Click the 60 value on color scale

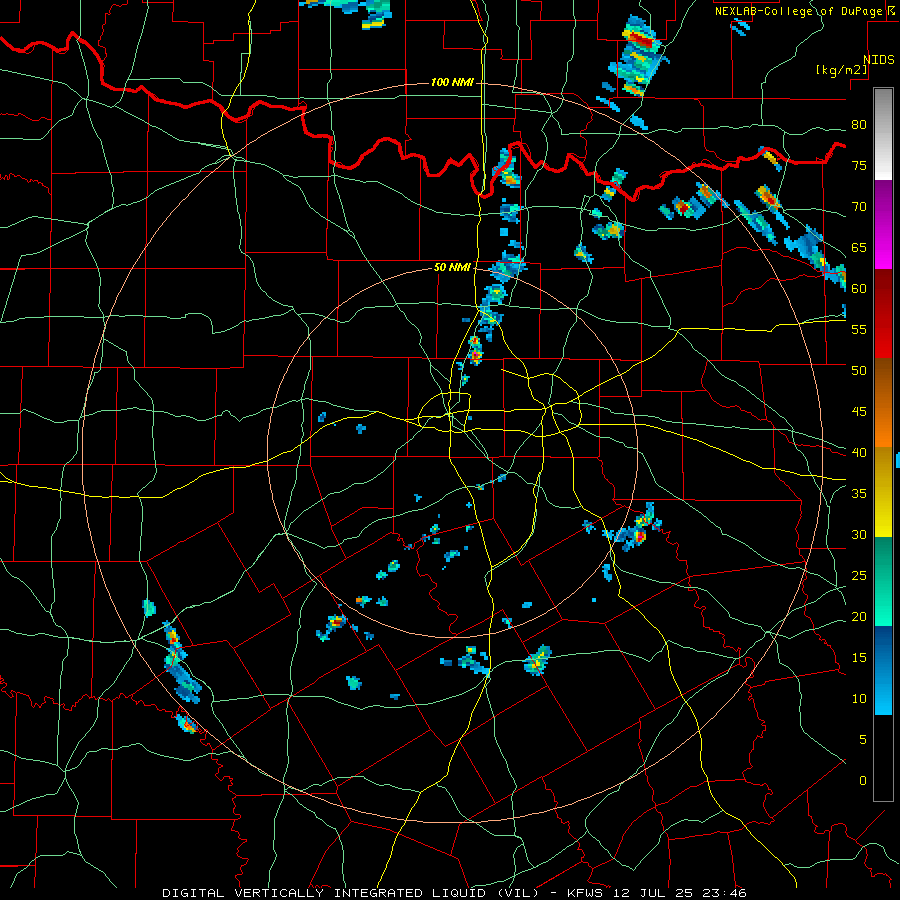click(x=859, y=289)
